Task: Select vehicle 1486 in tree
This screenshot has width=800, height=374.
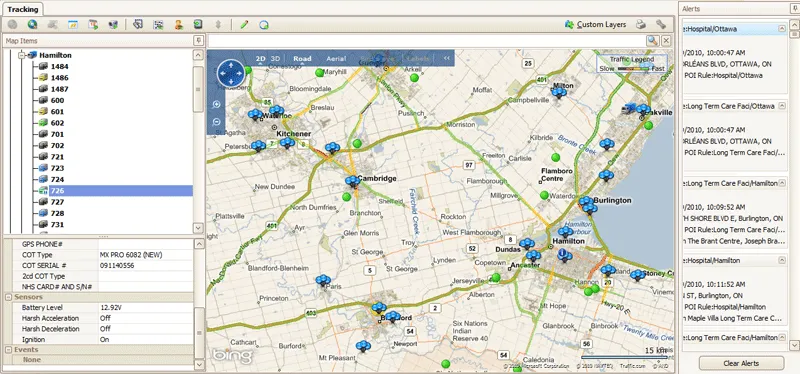Action: (x=60, y=78)
